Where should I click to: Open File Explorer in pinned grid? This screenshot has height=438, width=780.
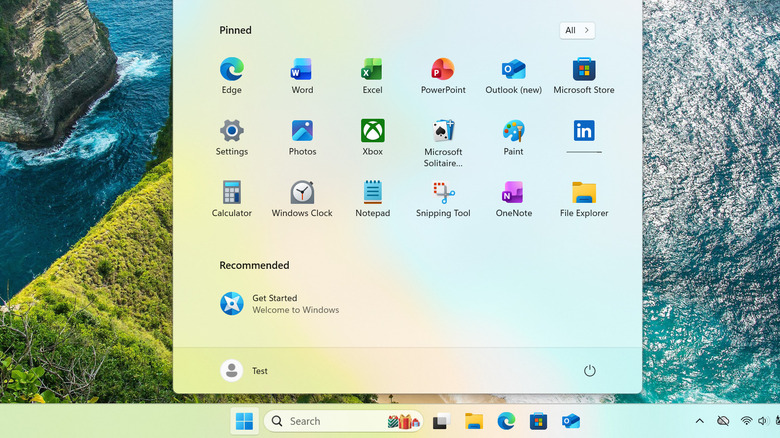coord(584,199)
